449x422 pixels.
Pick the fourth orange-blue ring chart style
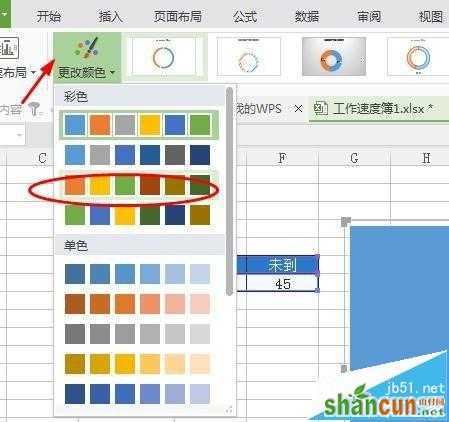point(418,57)
